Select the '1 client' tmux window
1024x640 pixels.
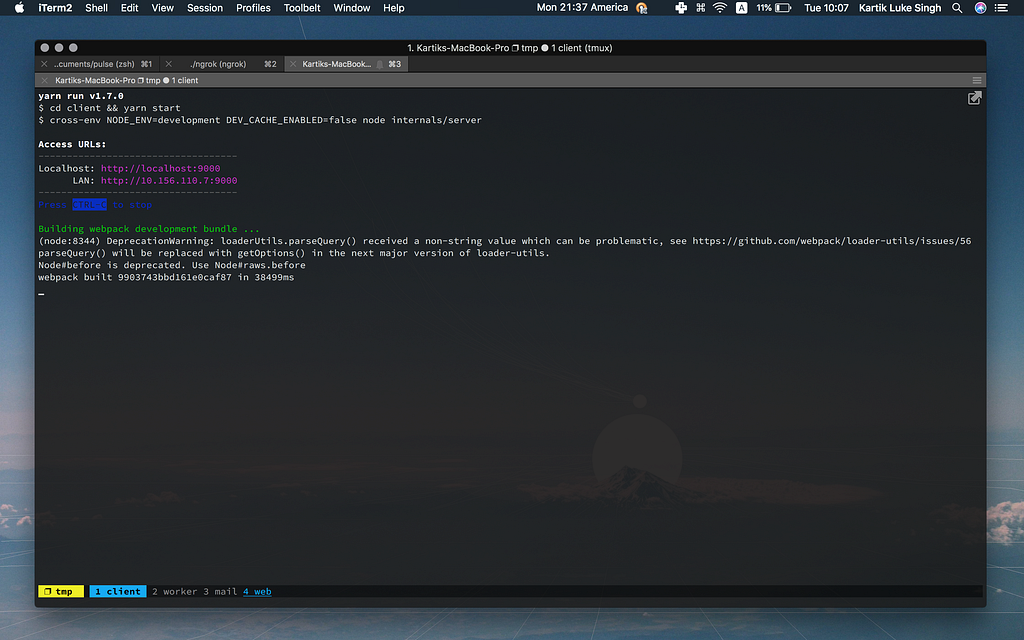click(x=118, y=592)
